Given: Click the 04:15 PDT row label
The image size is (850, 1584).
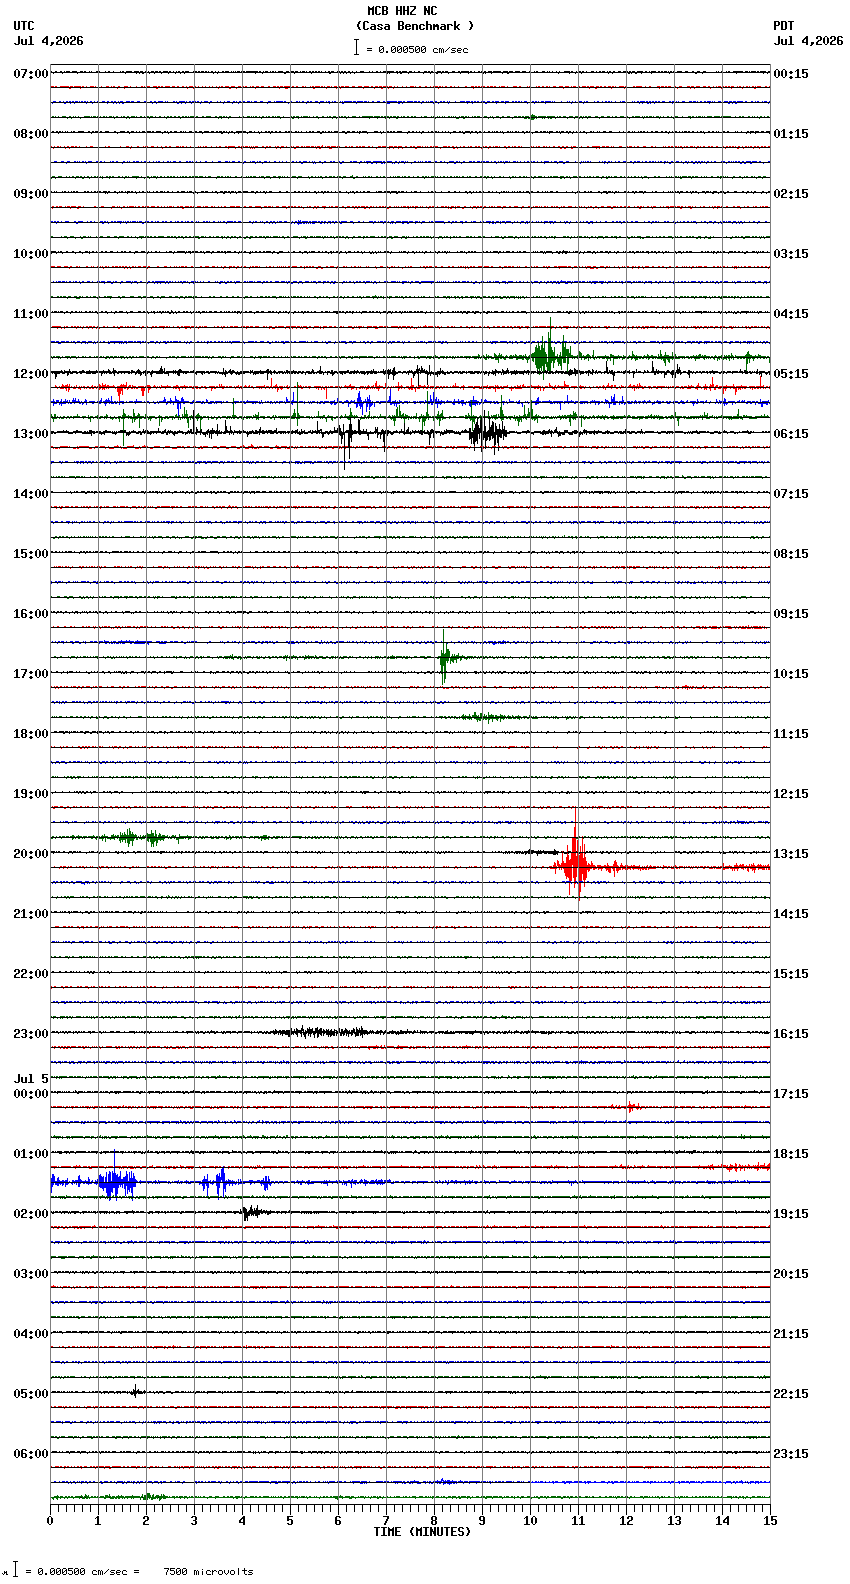Looking at the screenshot, I should (x=791, y=314).
